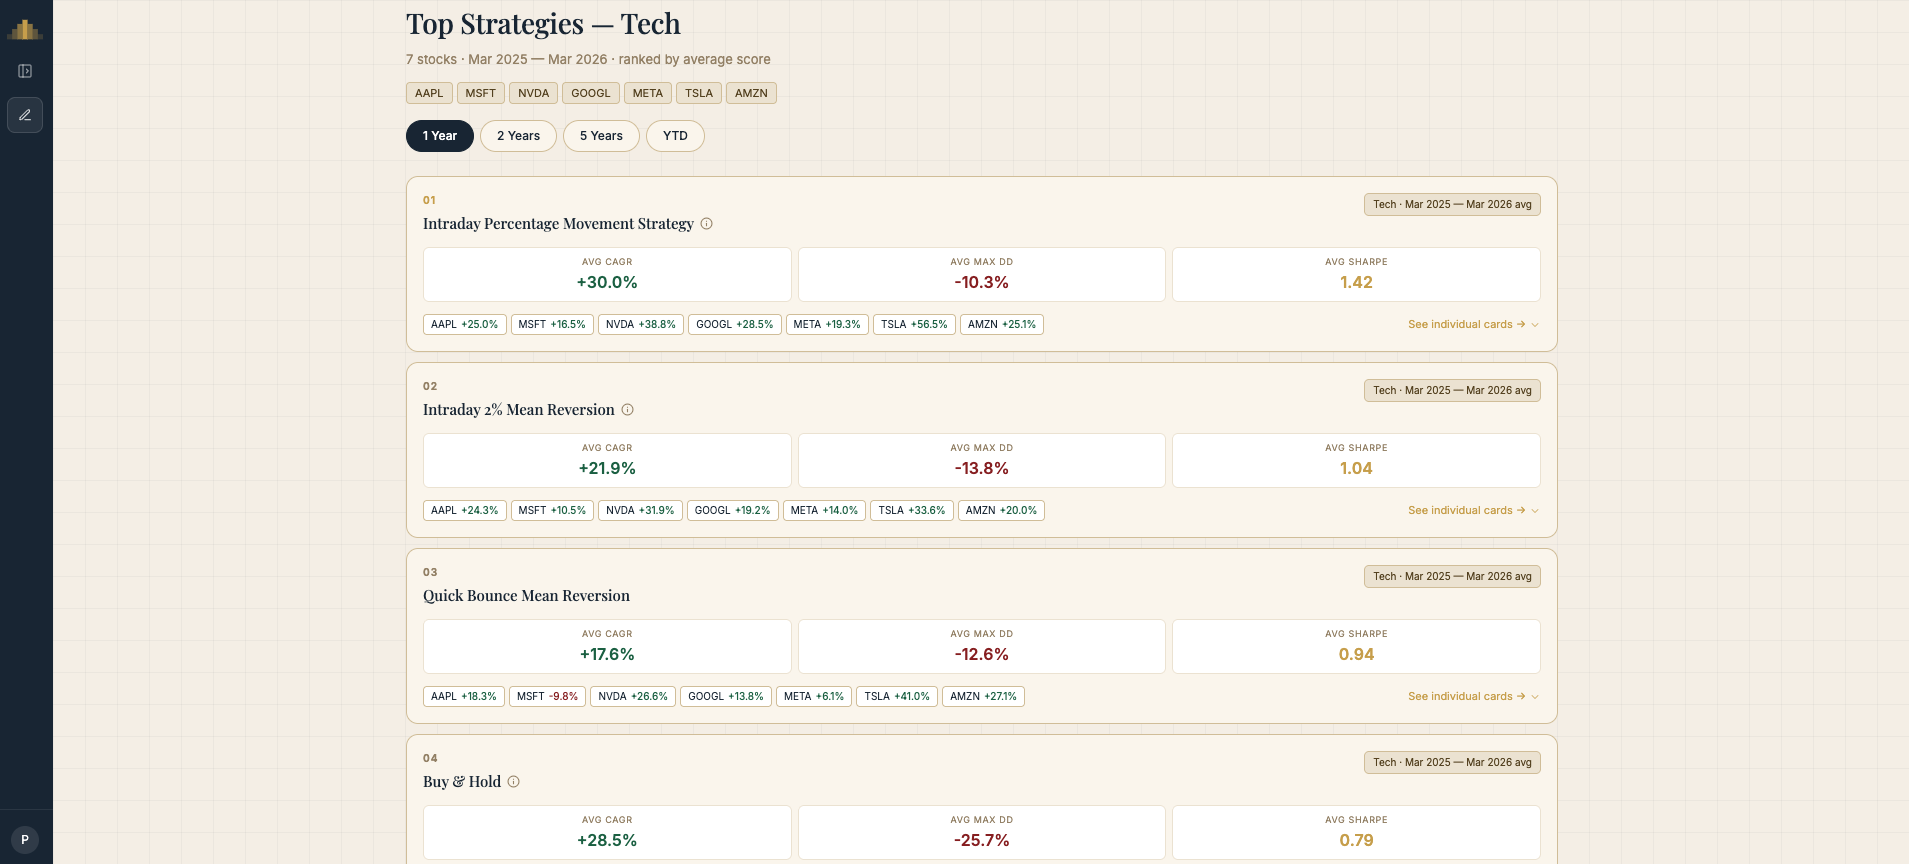The height and width of the screenshot is (864, 1909).
Task: Click the pencil edit icon in sidebar
Action: pos(25,115)
